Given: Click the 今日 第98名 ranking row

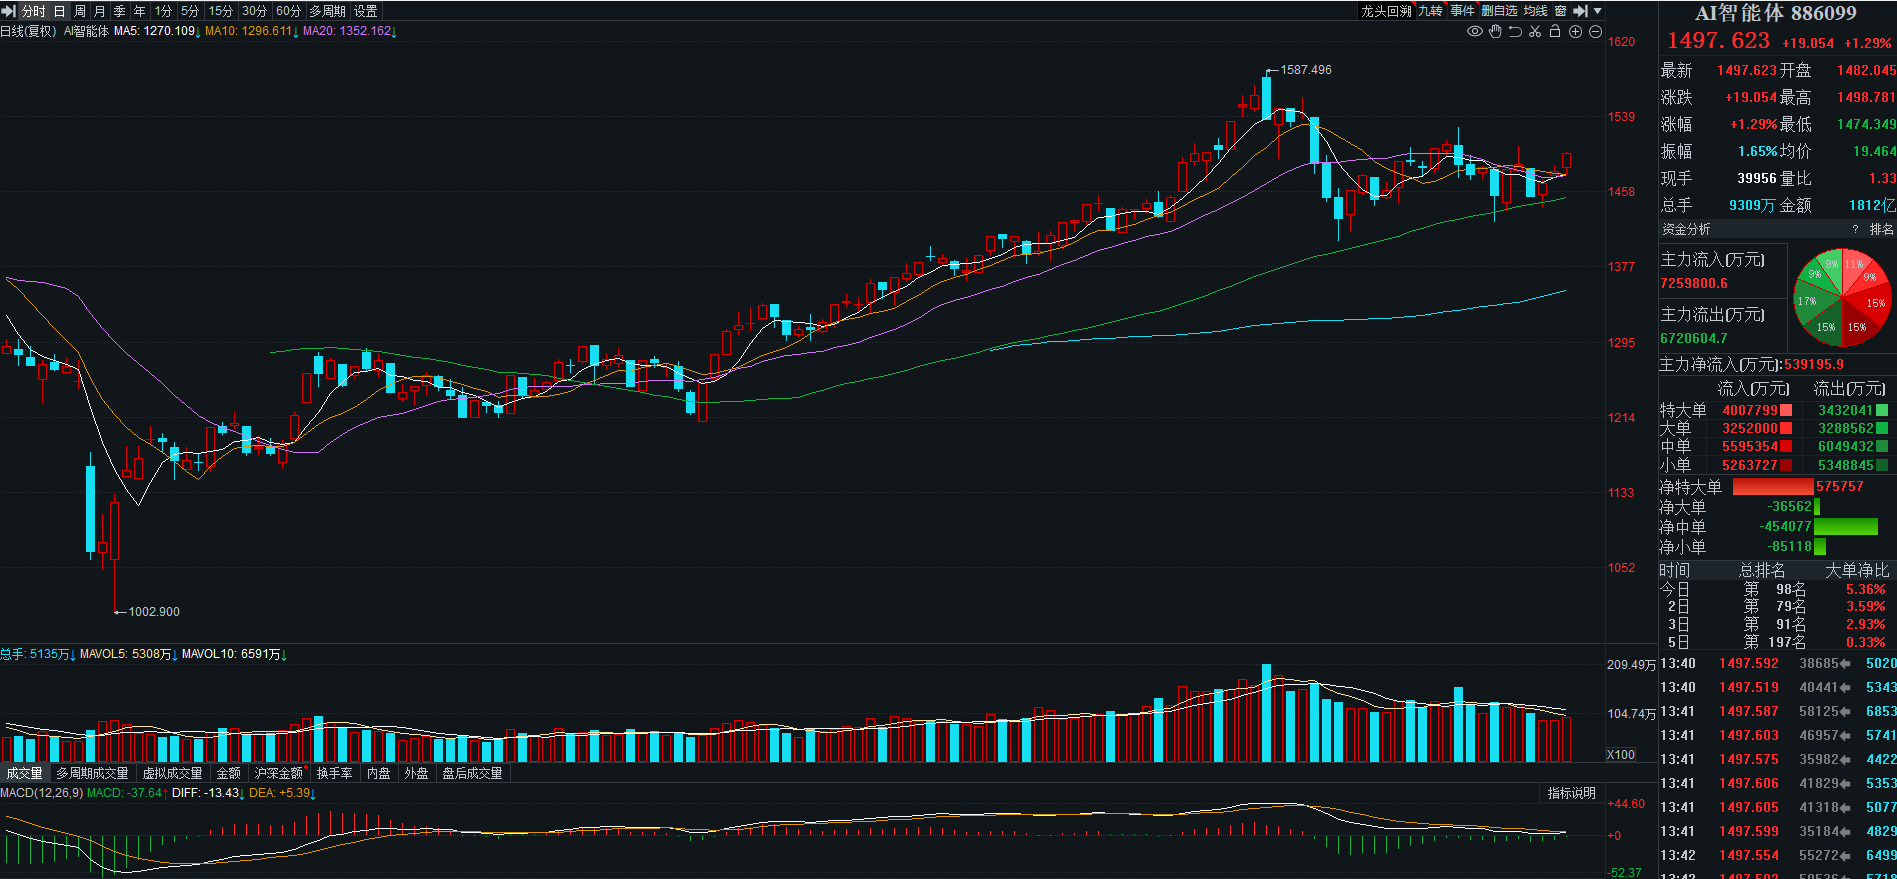Looking at the screenshot, I should point(1776,590).
